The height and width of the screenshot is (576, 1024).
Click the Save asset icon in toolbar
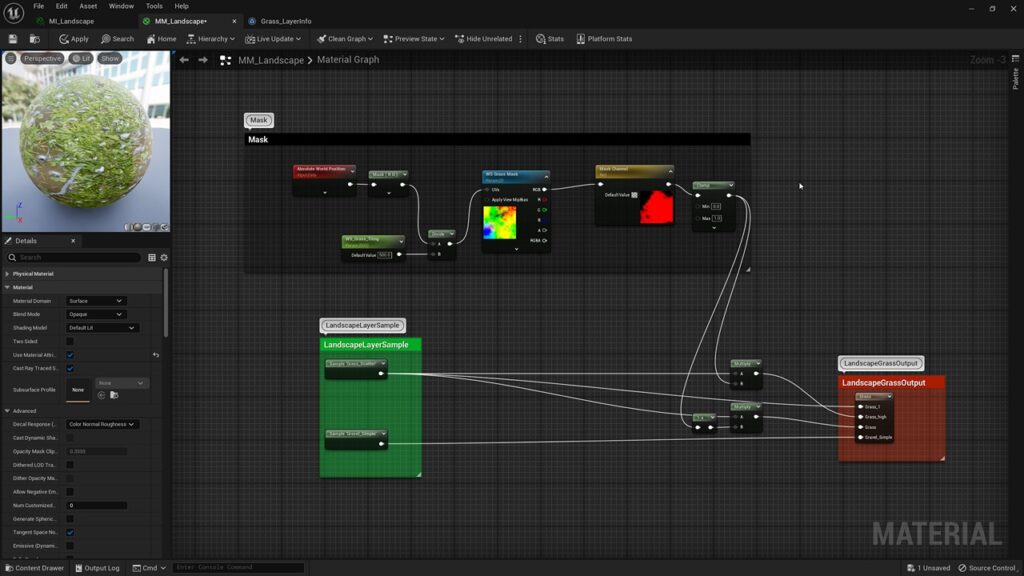click(13, 39)
